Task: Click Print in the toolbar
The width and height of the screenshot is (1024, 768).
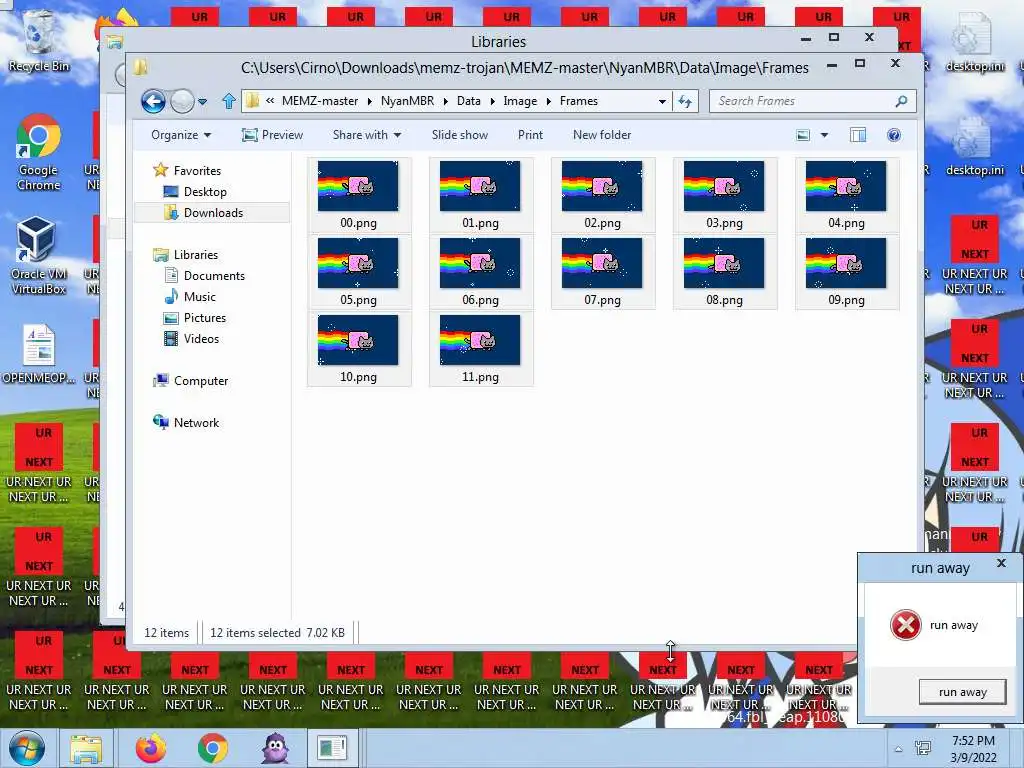Action: tap(530, 135)
